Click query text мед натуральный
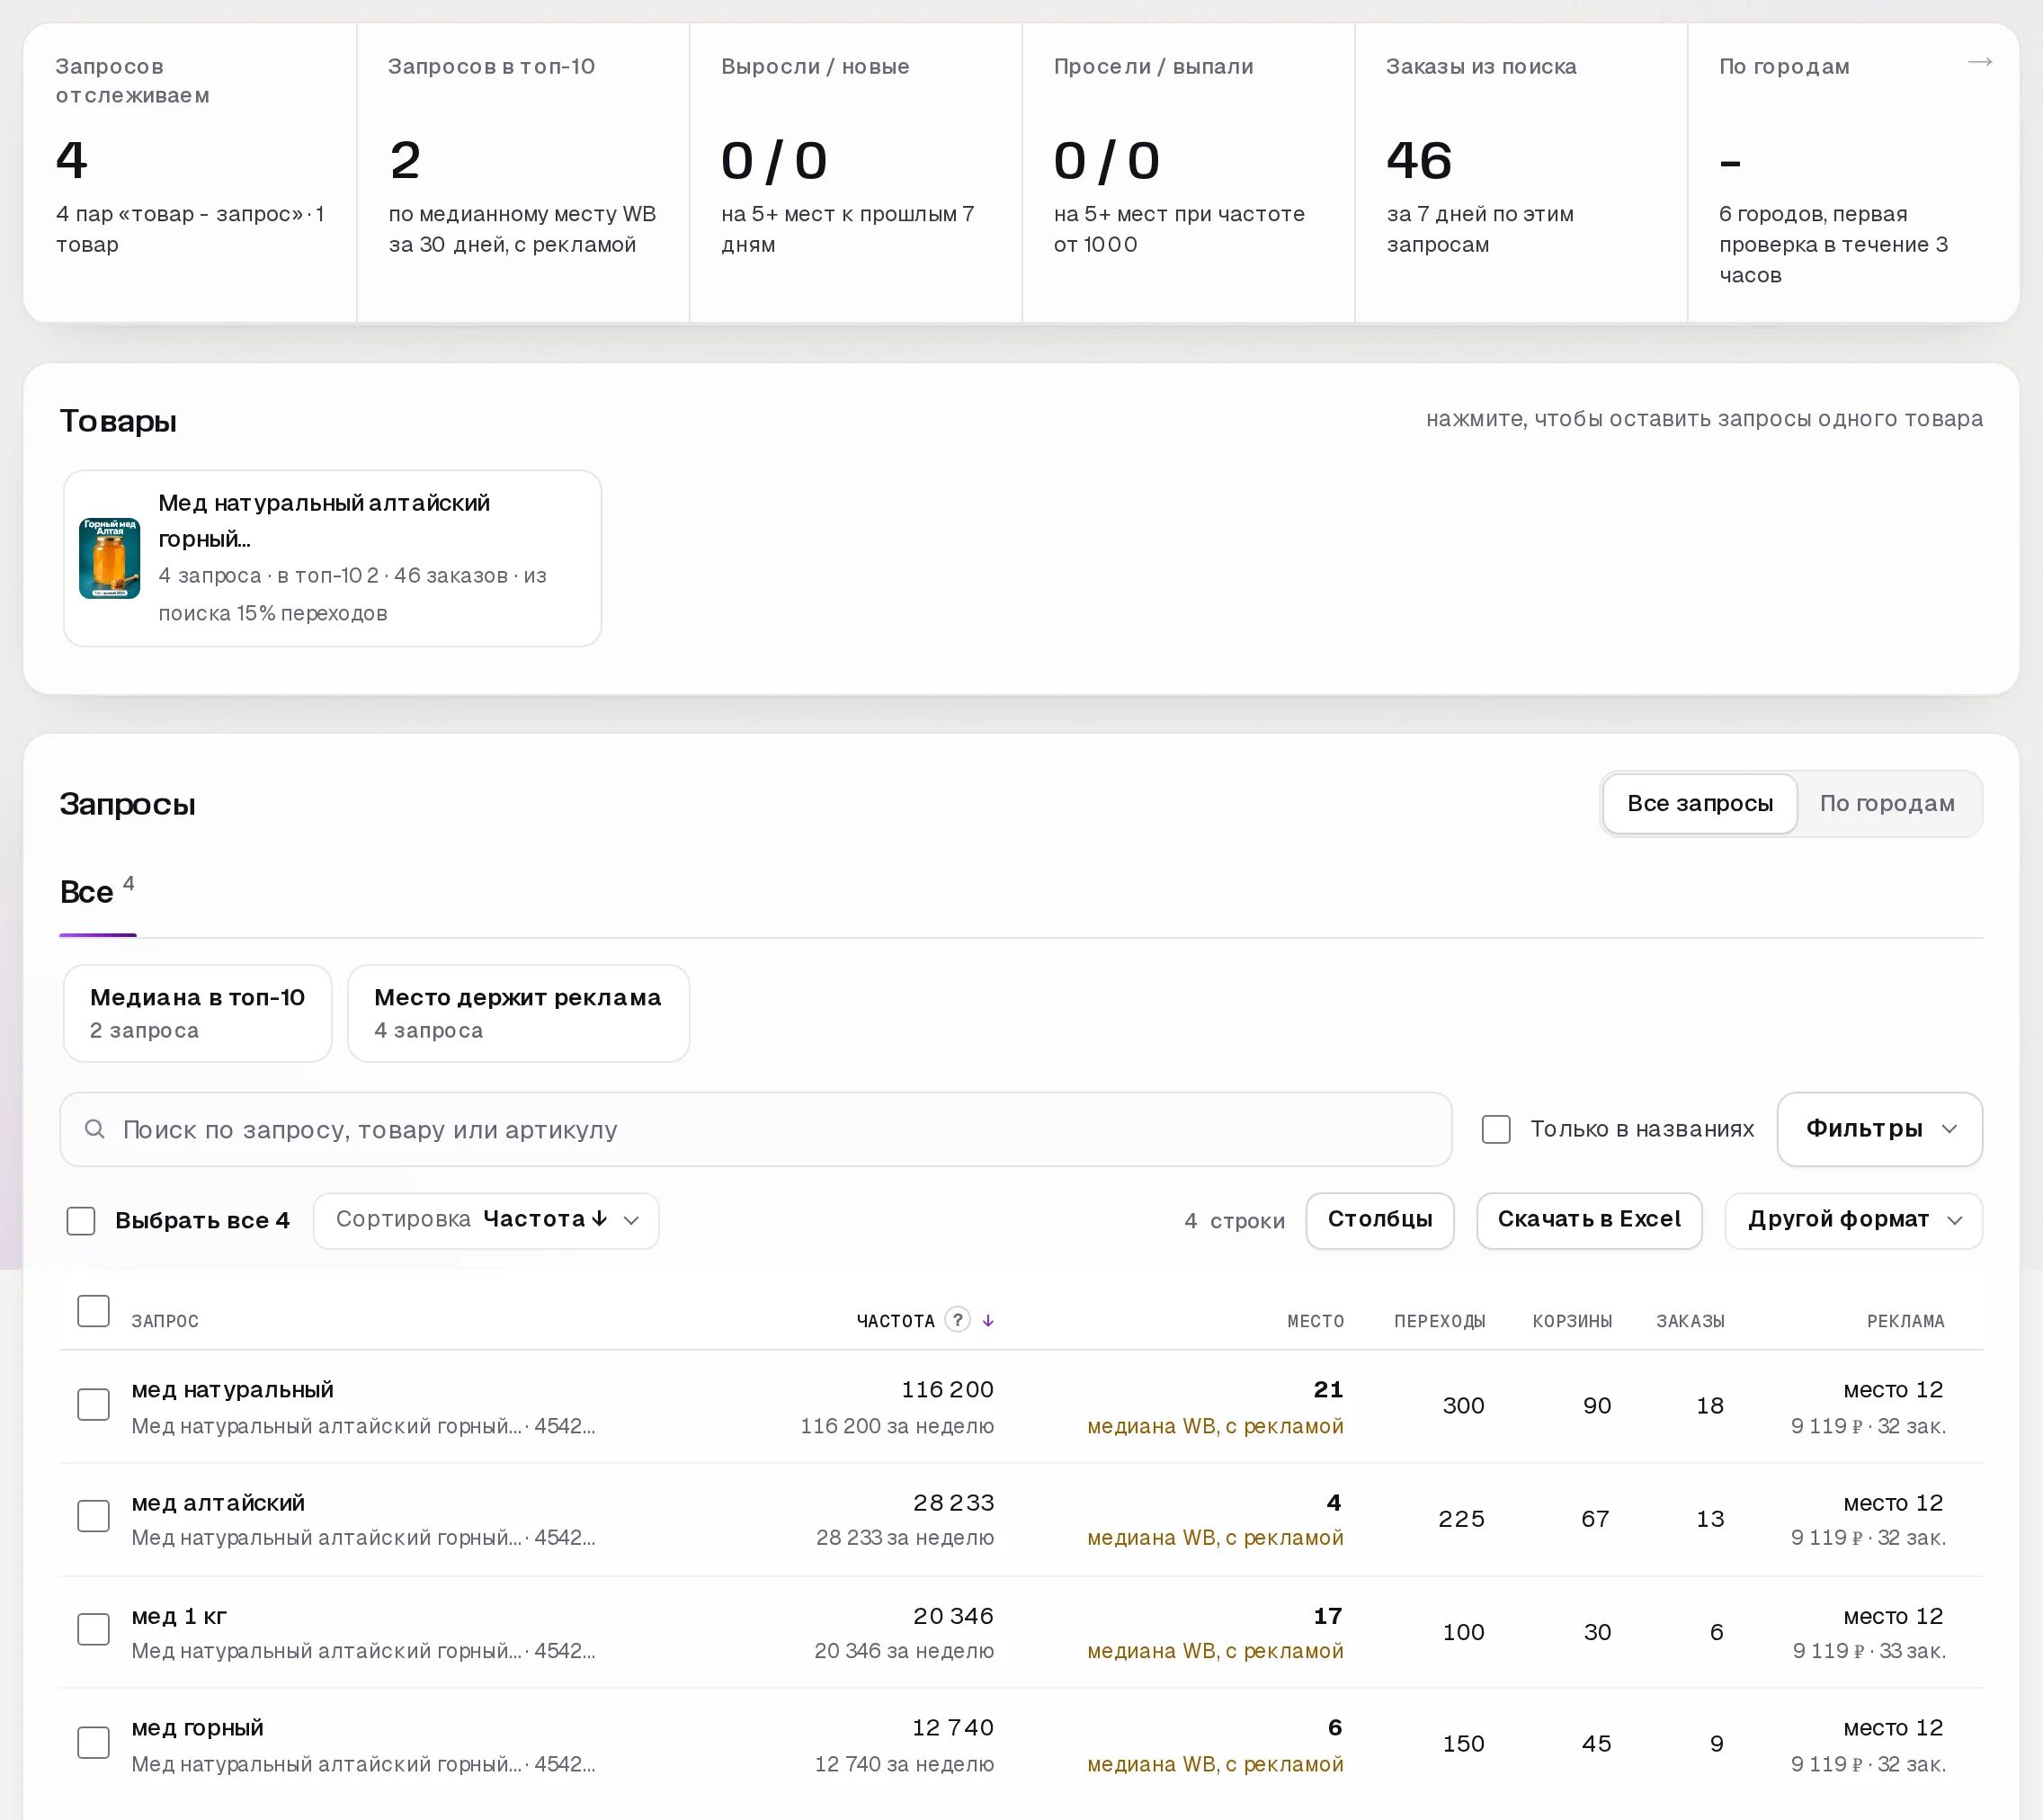 (232, 1389)
